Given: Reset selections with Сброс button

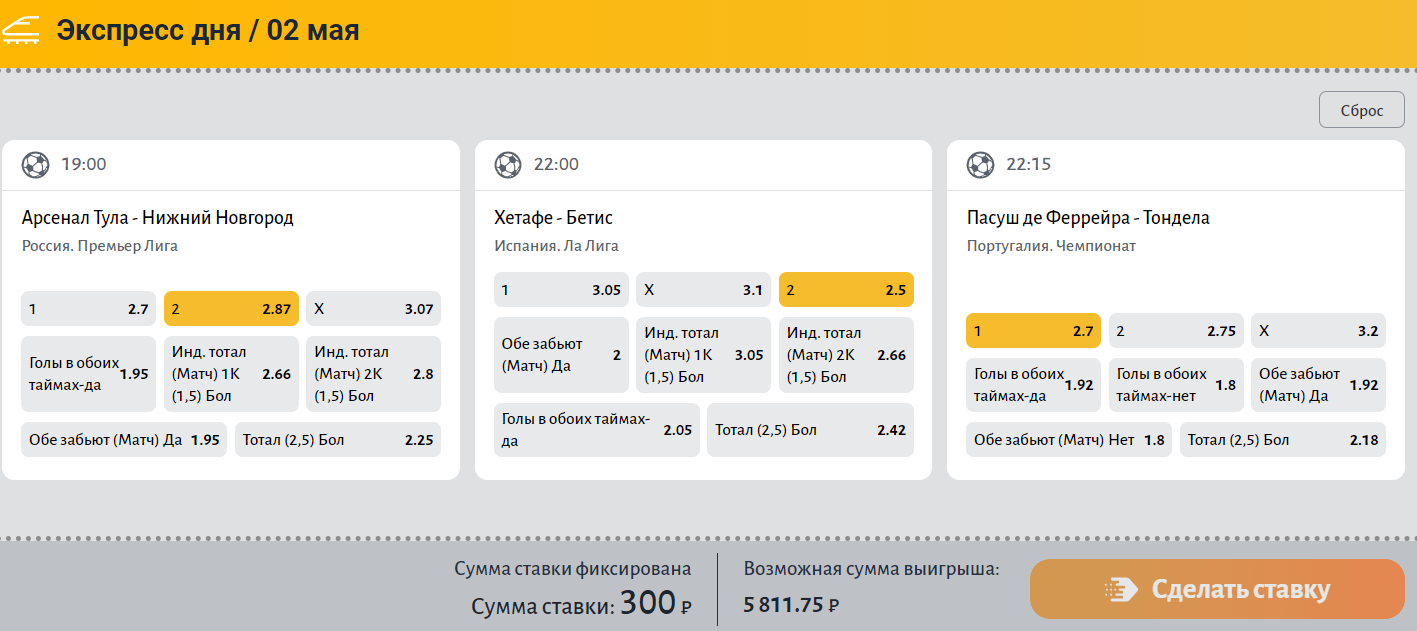Looking at the screenshot, I should click(1362, 110).
